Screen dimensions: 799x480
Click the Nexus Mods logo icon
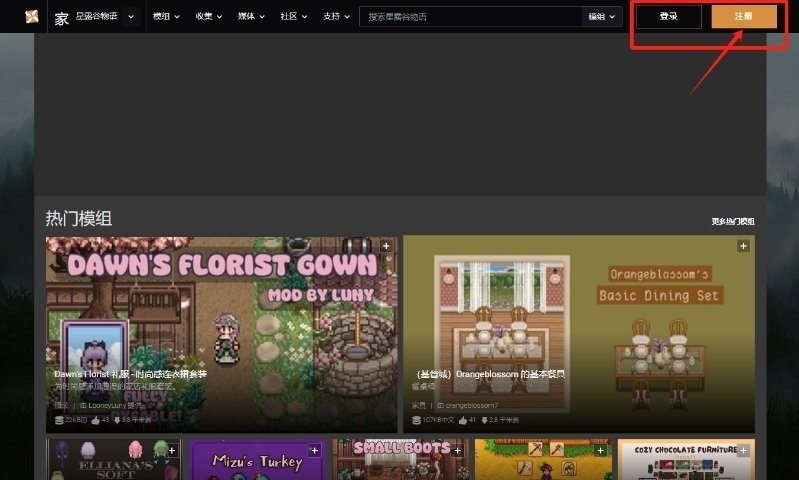point(31,17)
